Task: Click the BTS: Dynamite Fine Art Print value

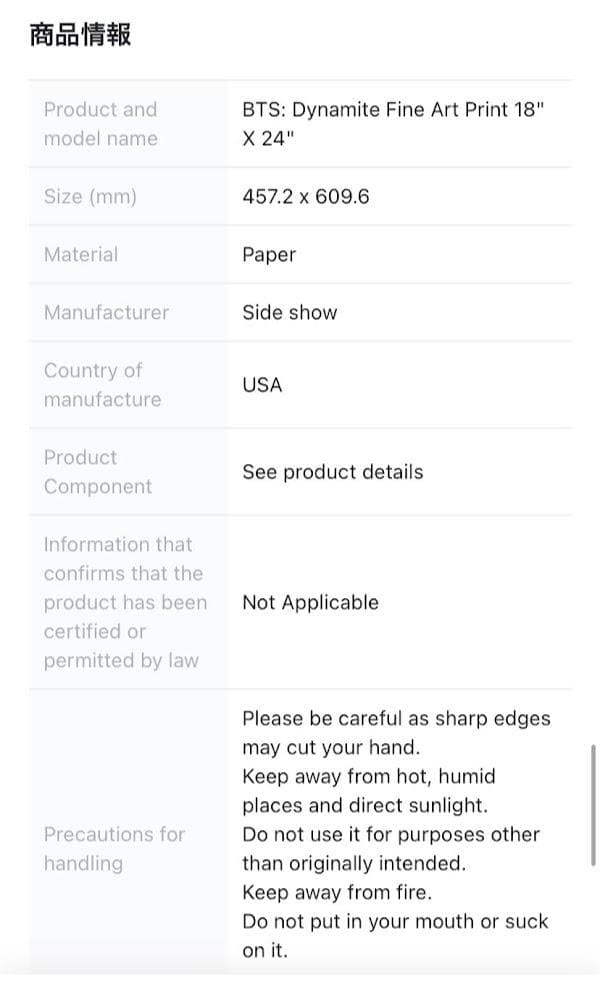Action: [392, 124]
